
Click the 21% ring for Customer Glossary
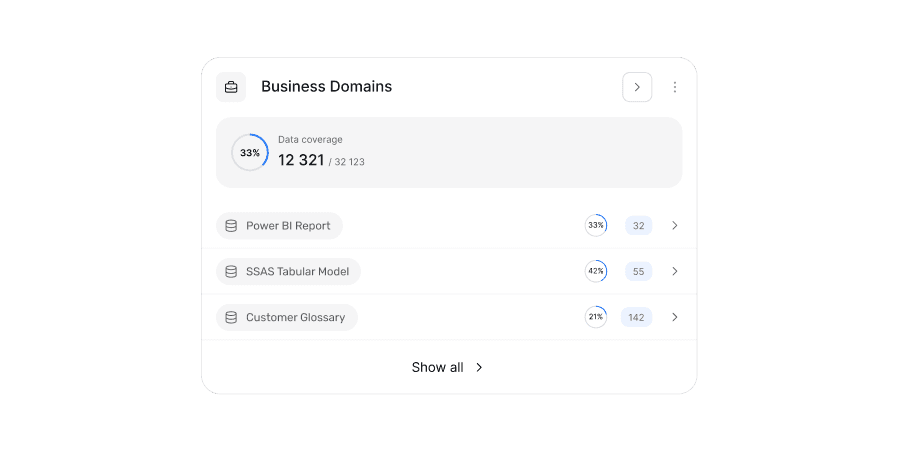[x=596, y=318]
